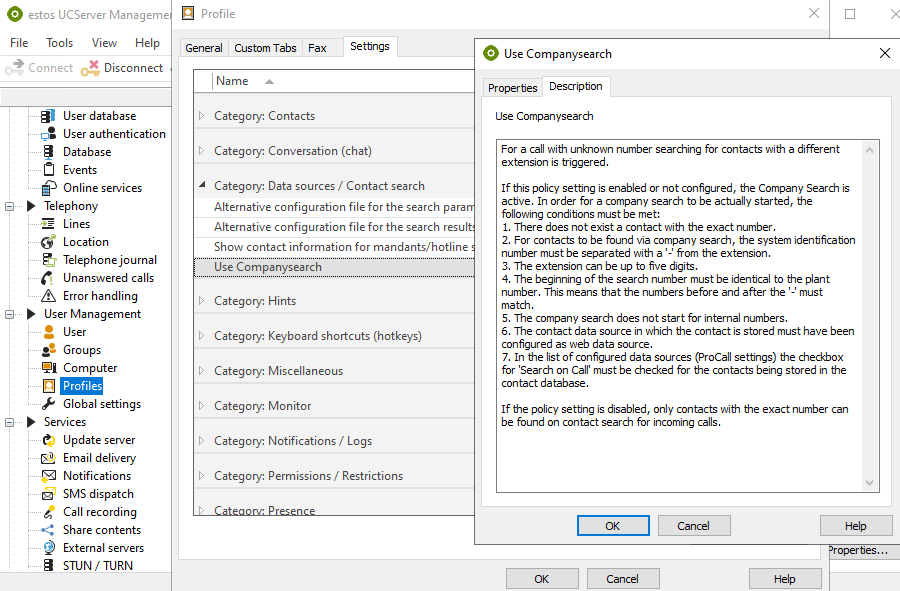
Task: Click Cancel in Use Companysearch dialog
Action: pyautogui.click(x=693, y=526)
